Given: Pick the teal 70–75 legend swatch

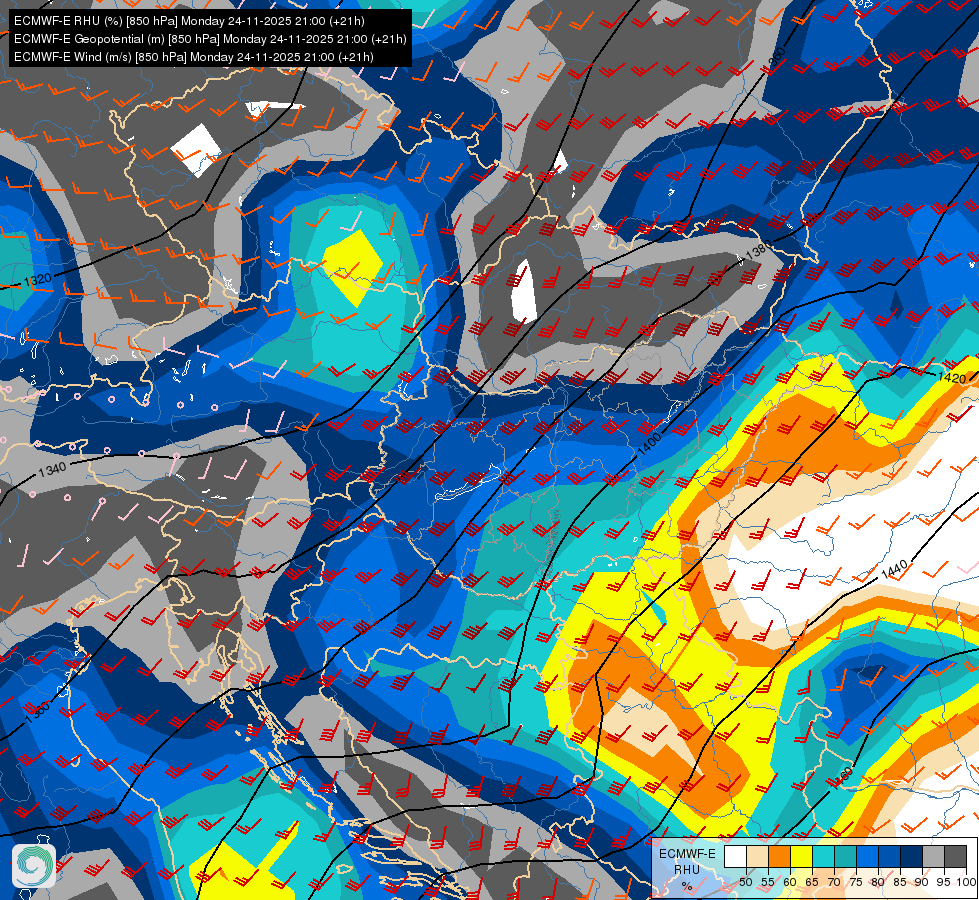Looking at the screenshot, I should tap(845, 857).
